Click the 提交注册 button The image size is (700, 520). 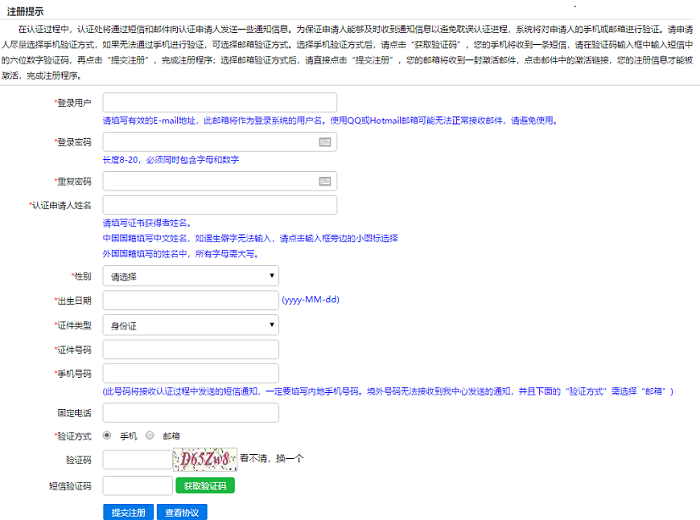pos(128,512)
